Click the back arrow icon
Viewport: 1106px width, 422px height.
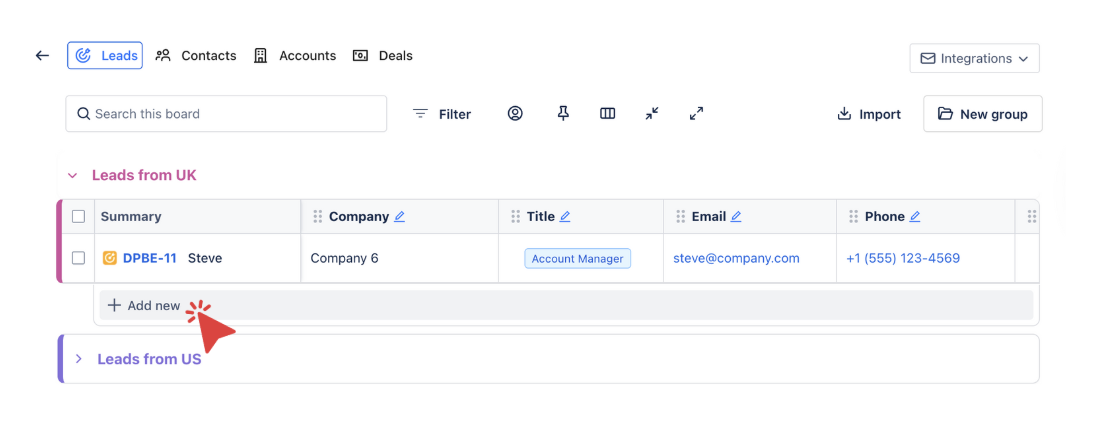pyautogui.click(x=42, y=56)
